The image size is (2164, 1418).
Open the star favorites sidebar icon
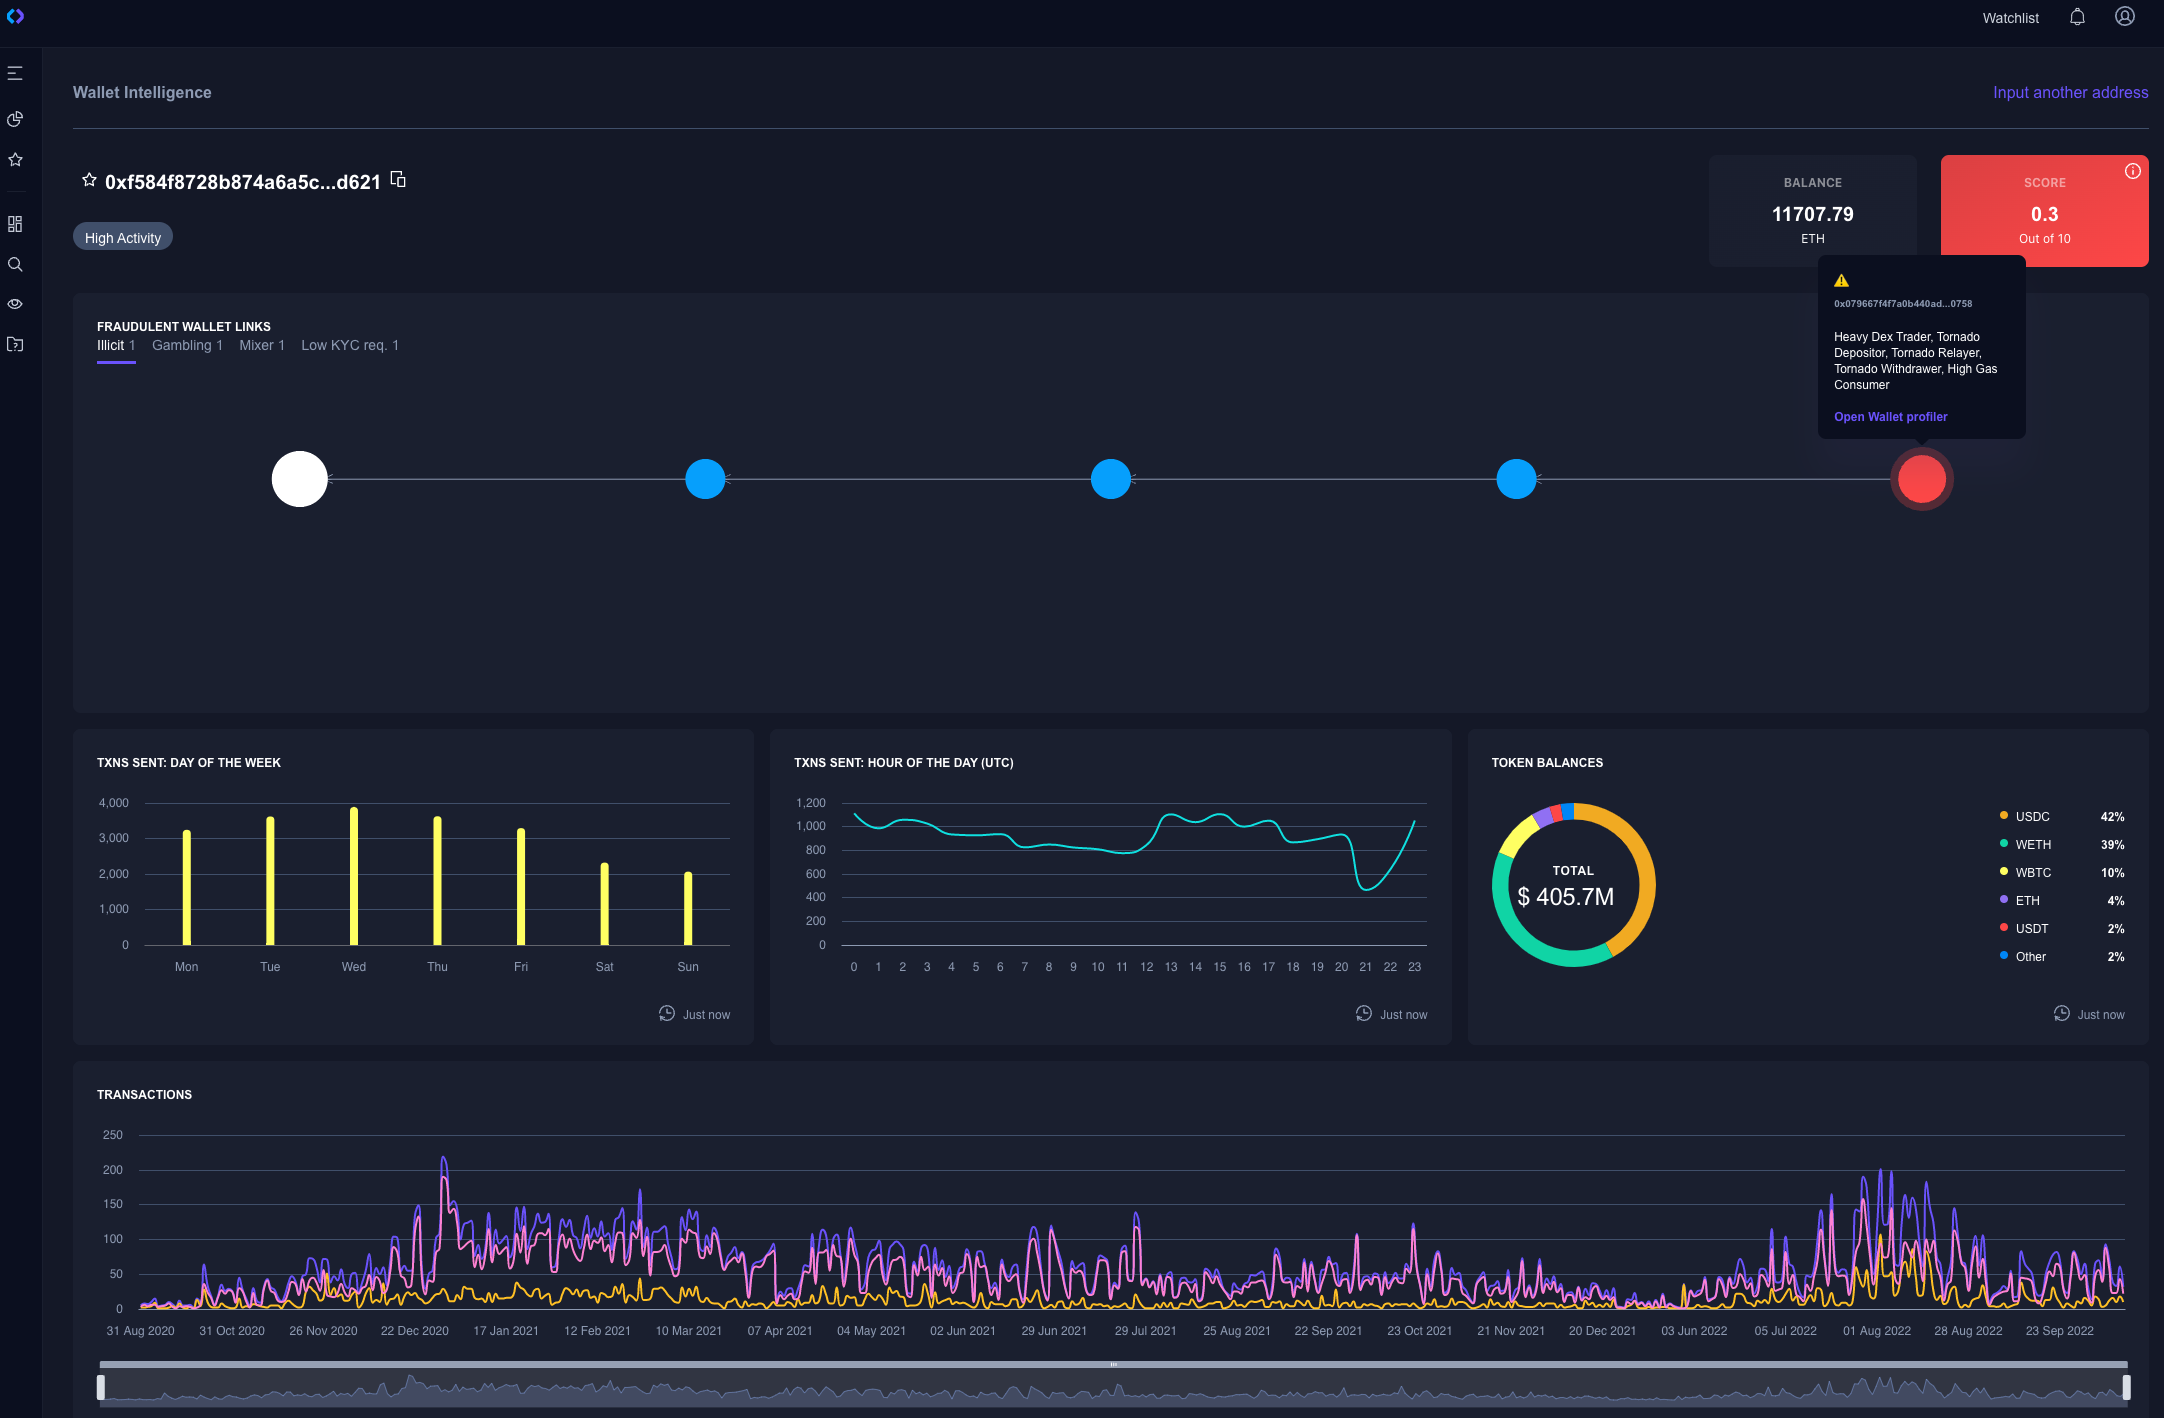click(15, 159)
